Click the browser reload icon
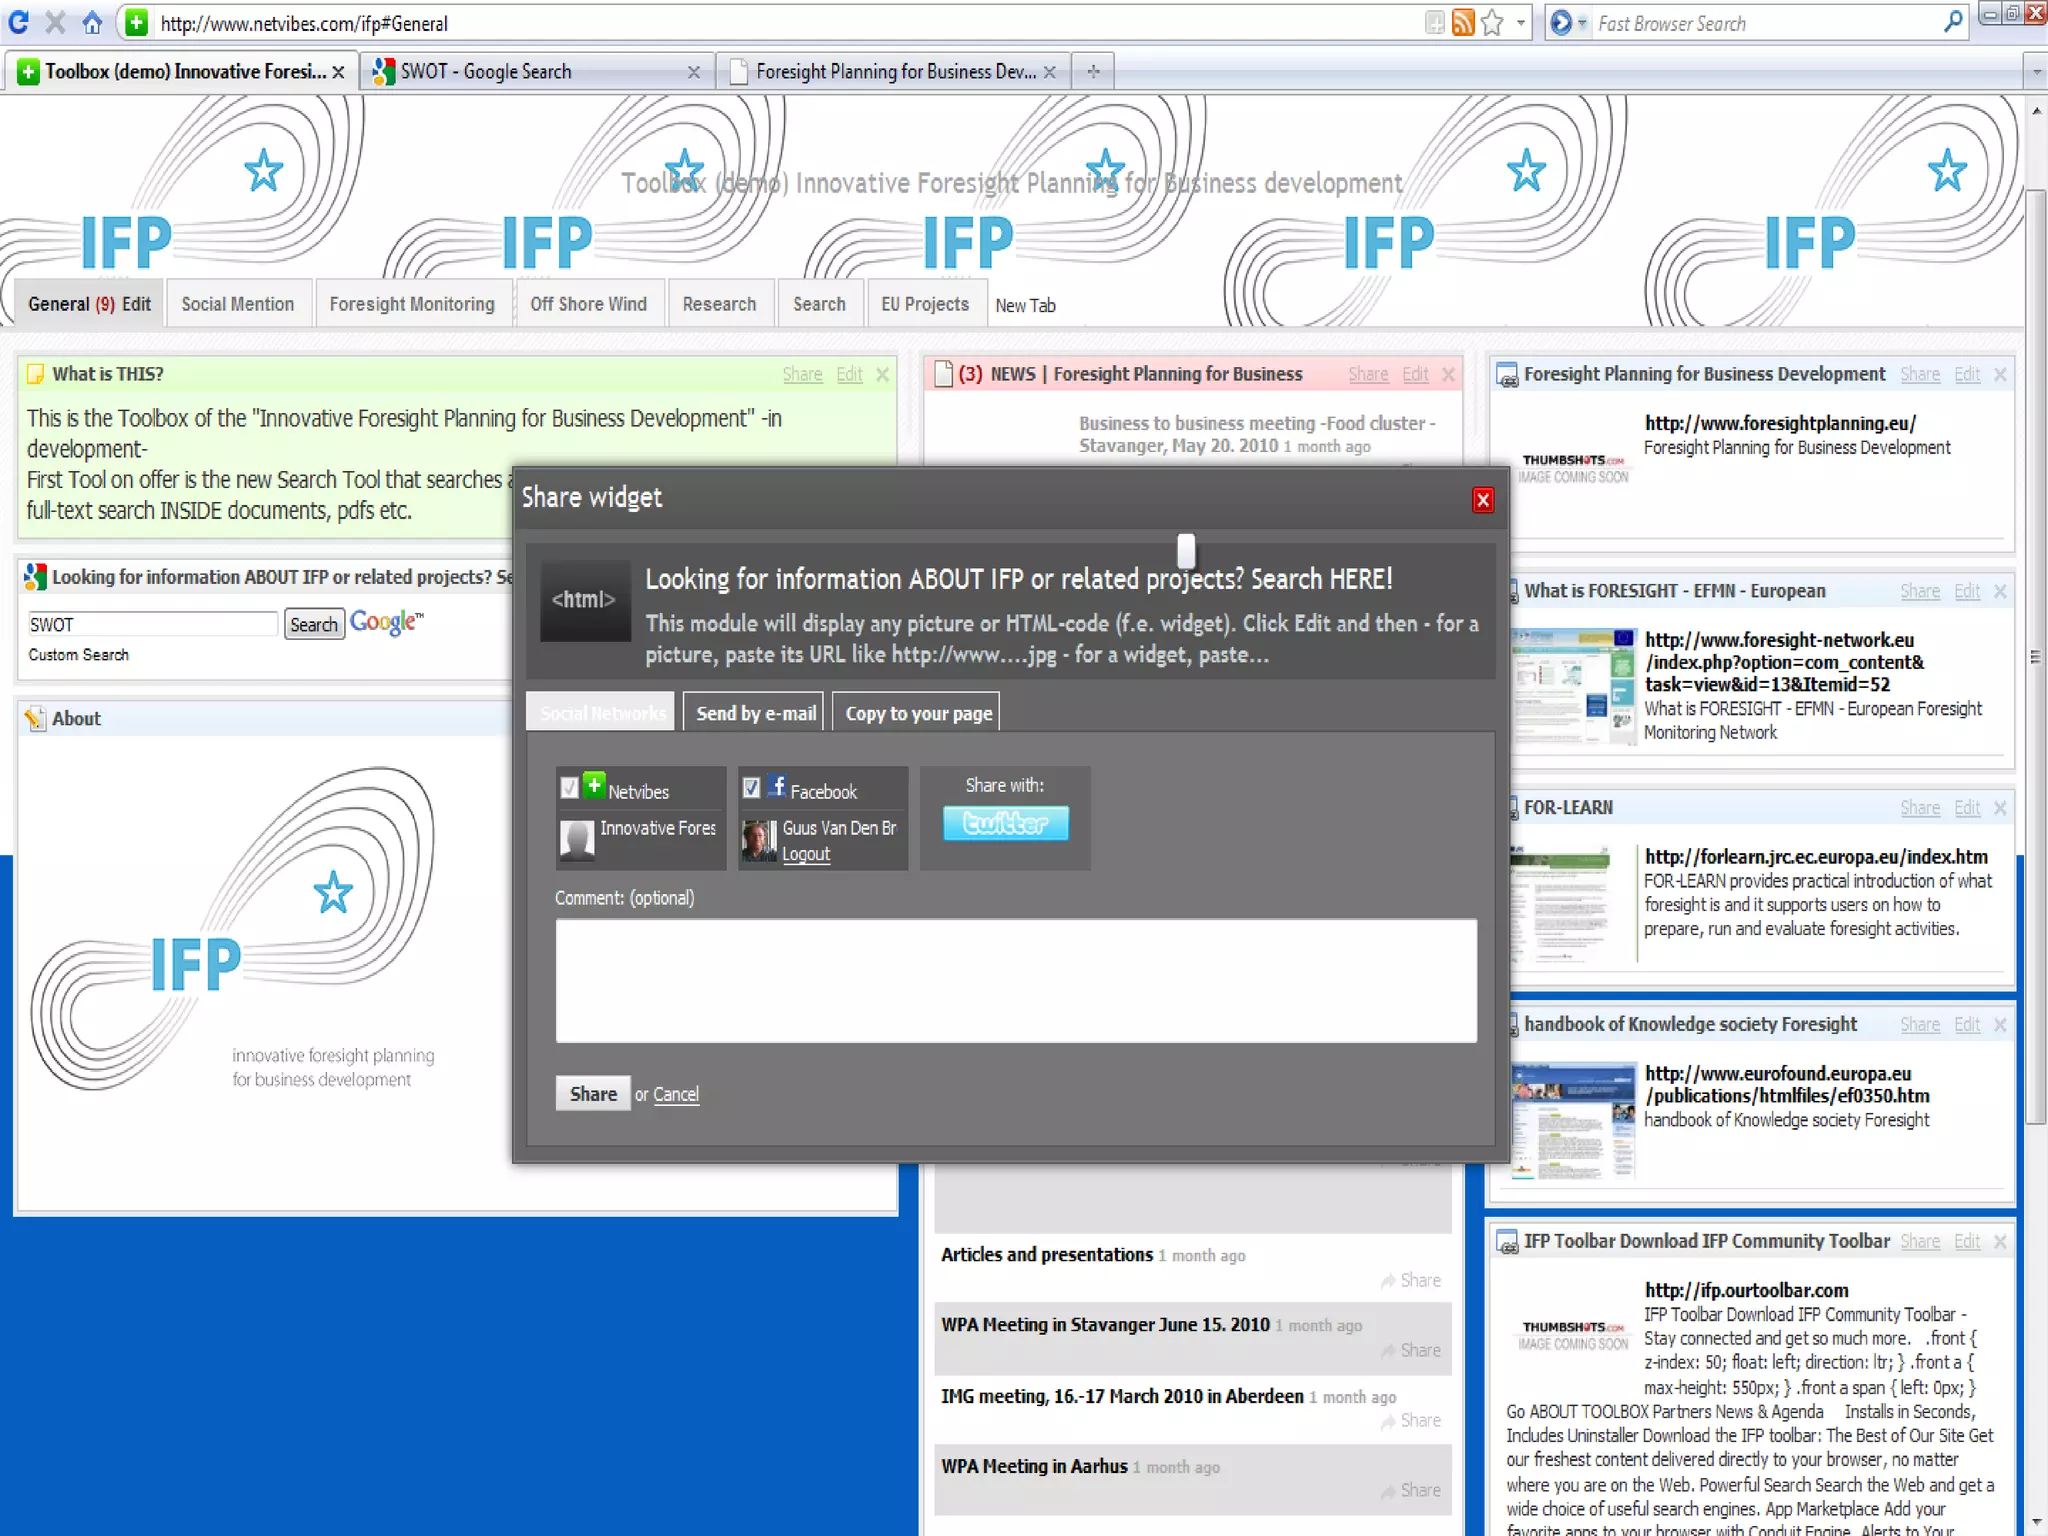The height and width of the screenshot is (1536, 2048). click(x=18, y=22)
